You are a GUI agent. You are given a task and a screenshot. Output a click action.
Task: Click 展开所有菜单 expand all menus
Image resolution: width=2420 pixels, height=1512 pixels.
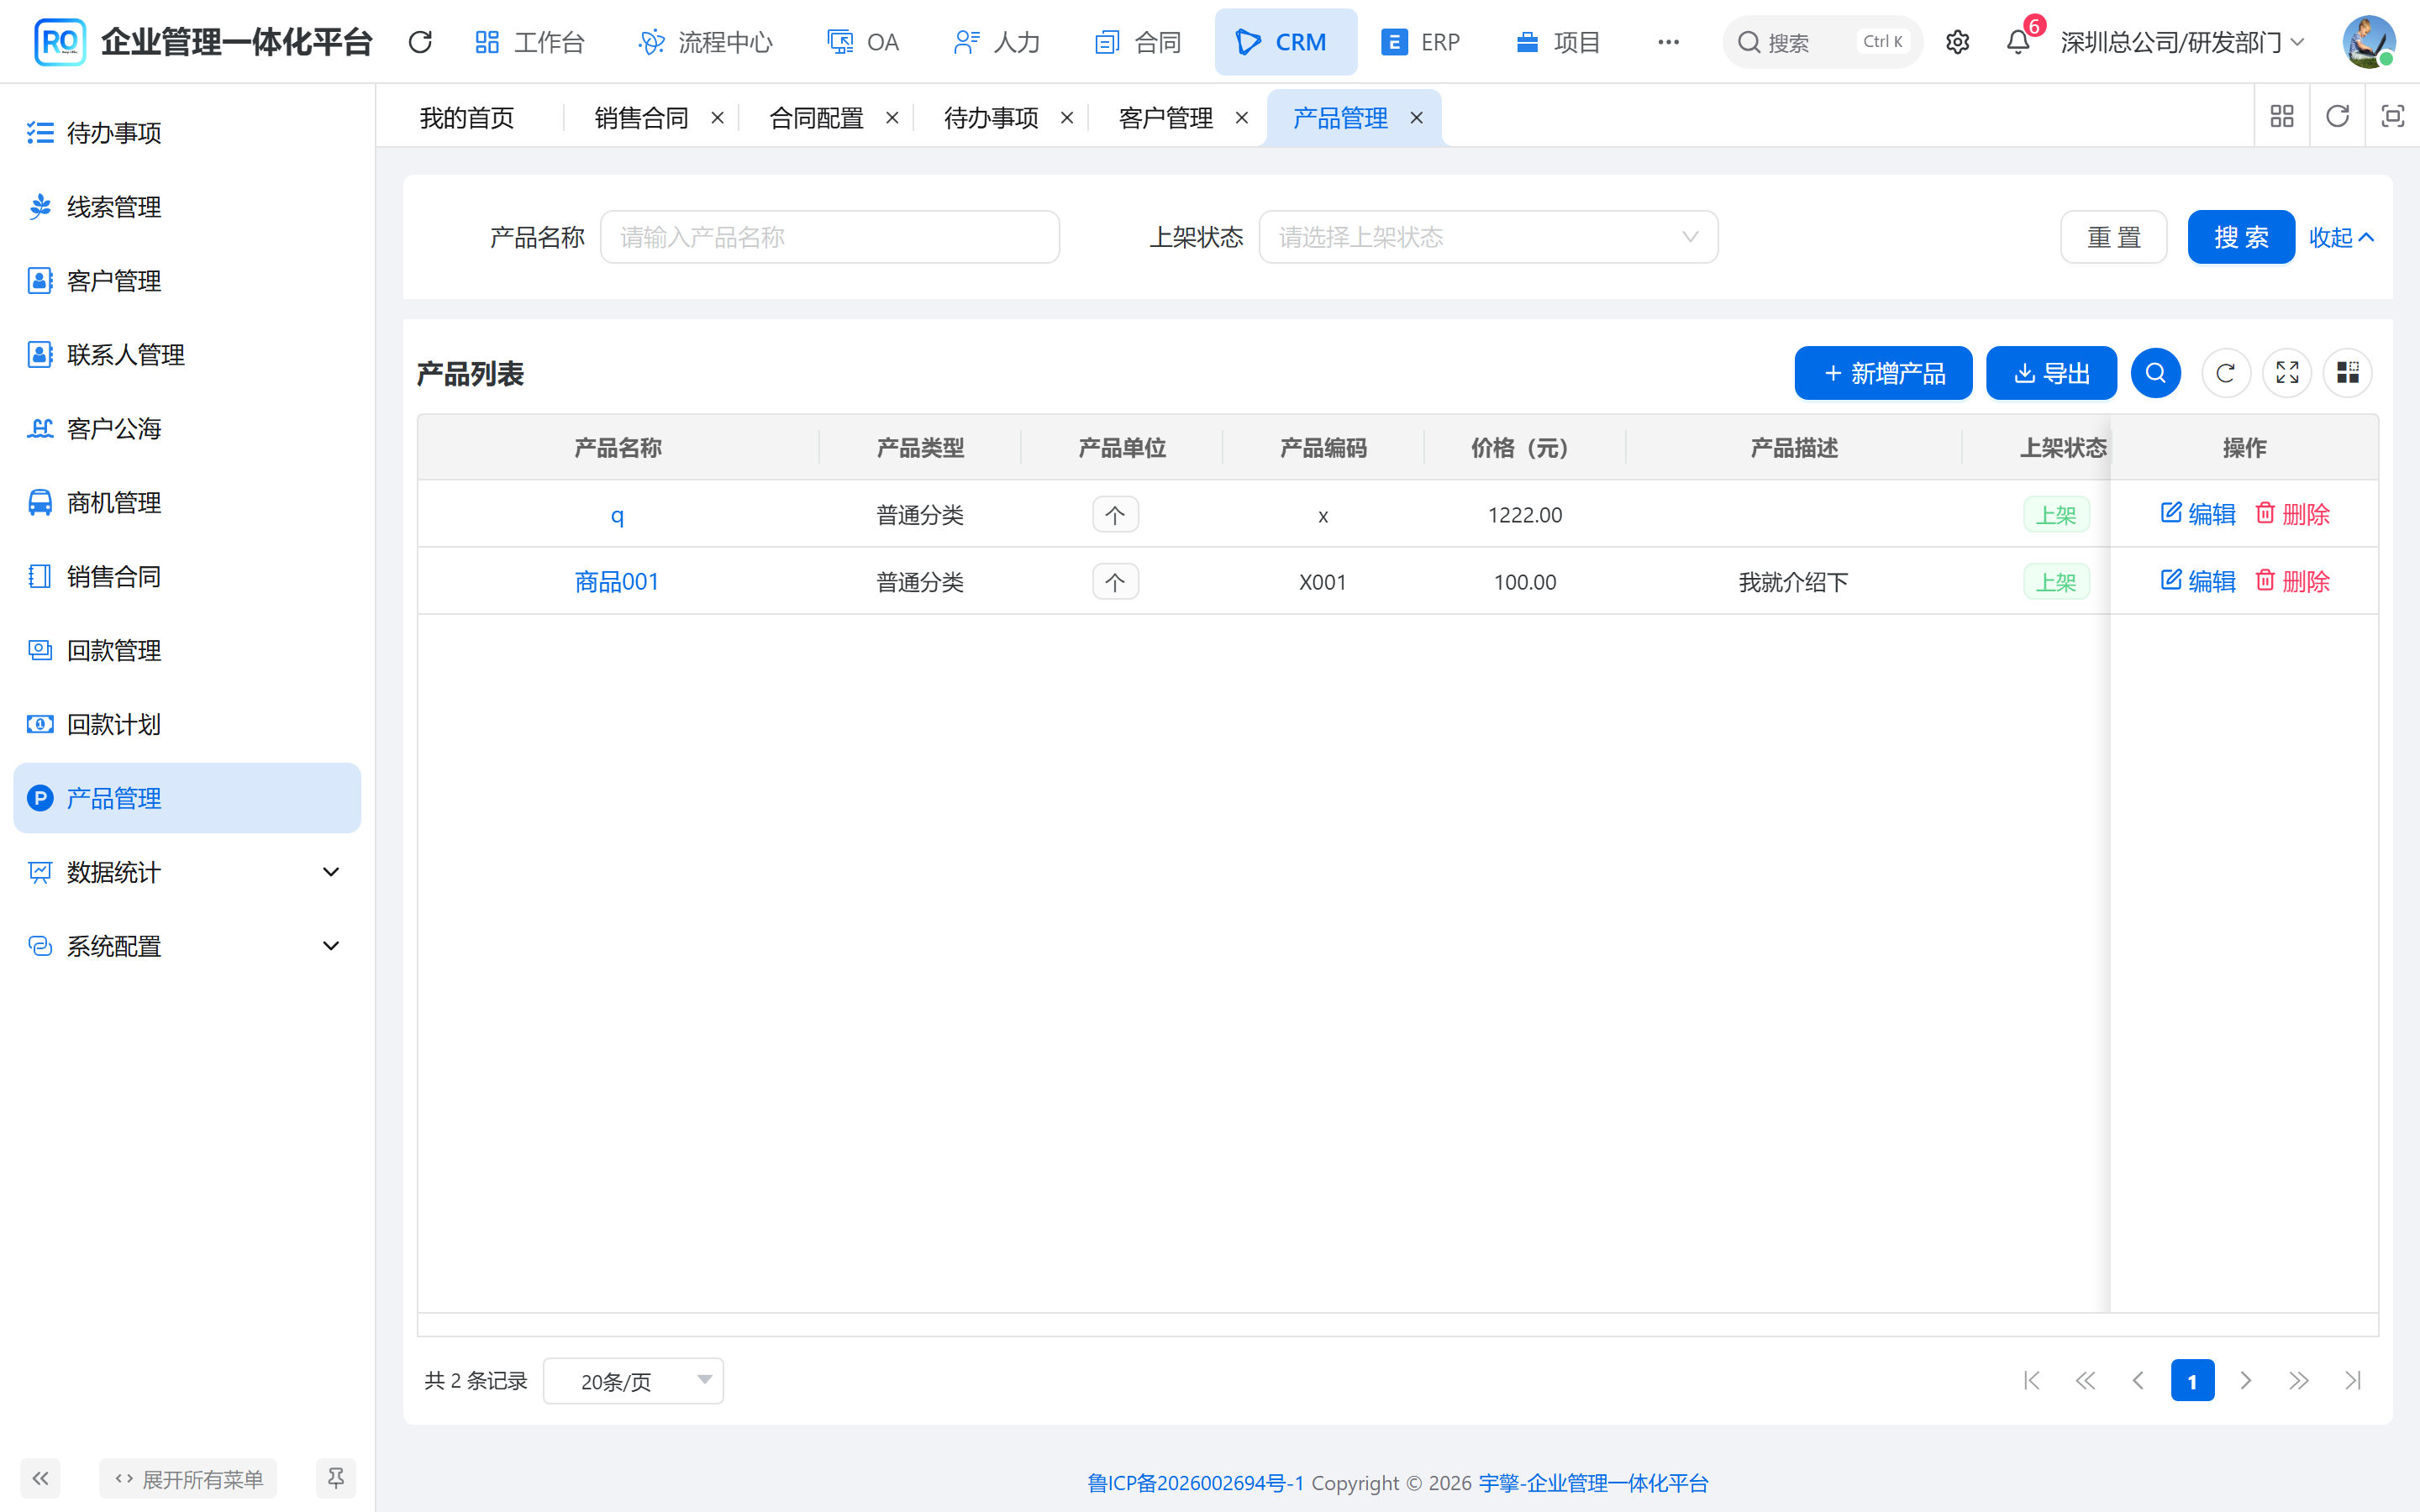click(x=188, y=1478)
